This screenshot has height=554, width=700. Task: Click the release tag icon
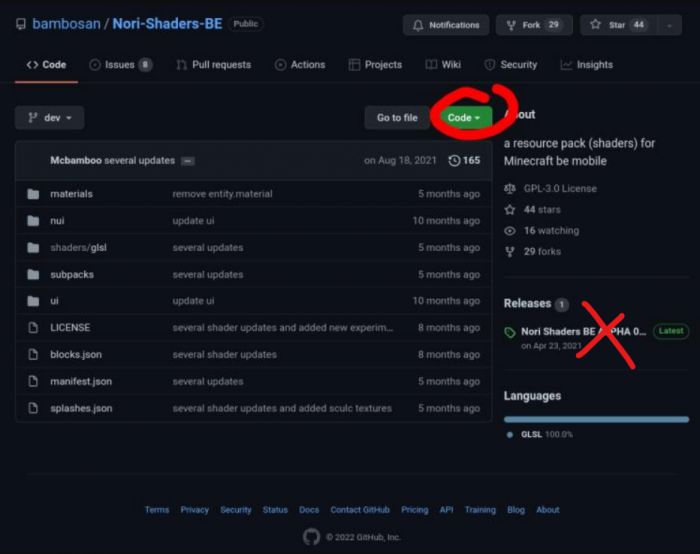[x=510, y=332]
